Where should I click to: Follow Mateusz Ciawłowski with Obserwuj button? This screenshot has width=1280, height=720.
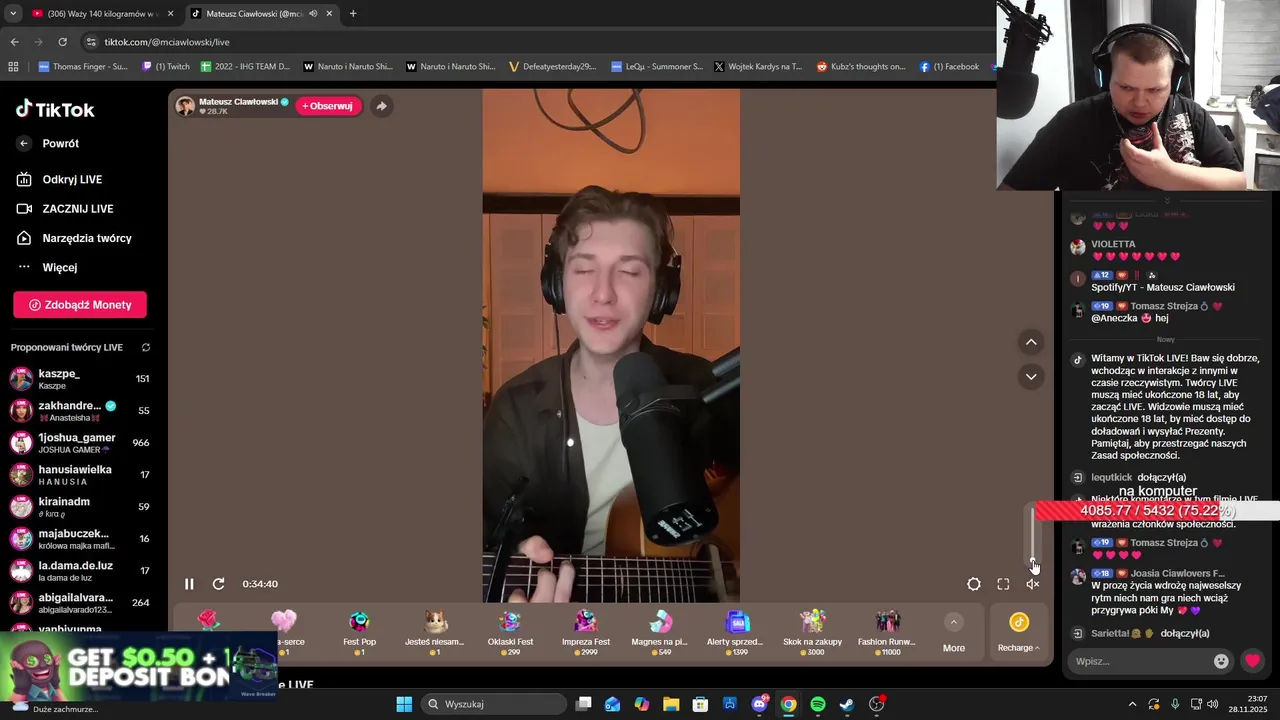pyautogui.click(x=328, y=106)
